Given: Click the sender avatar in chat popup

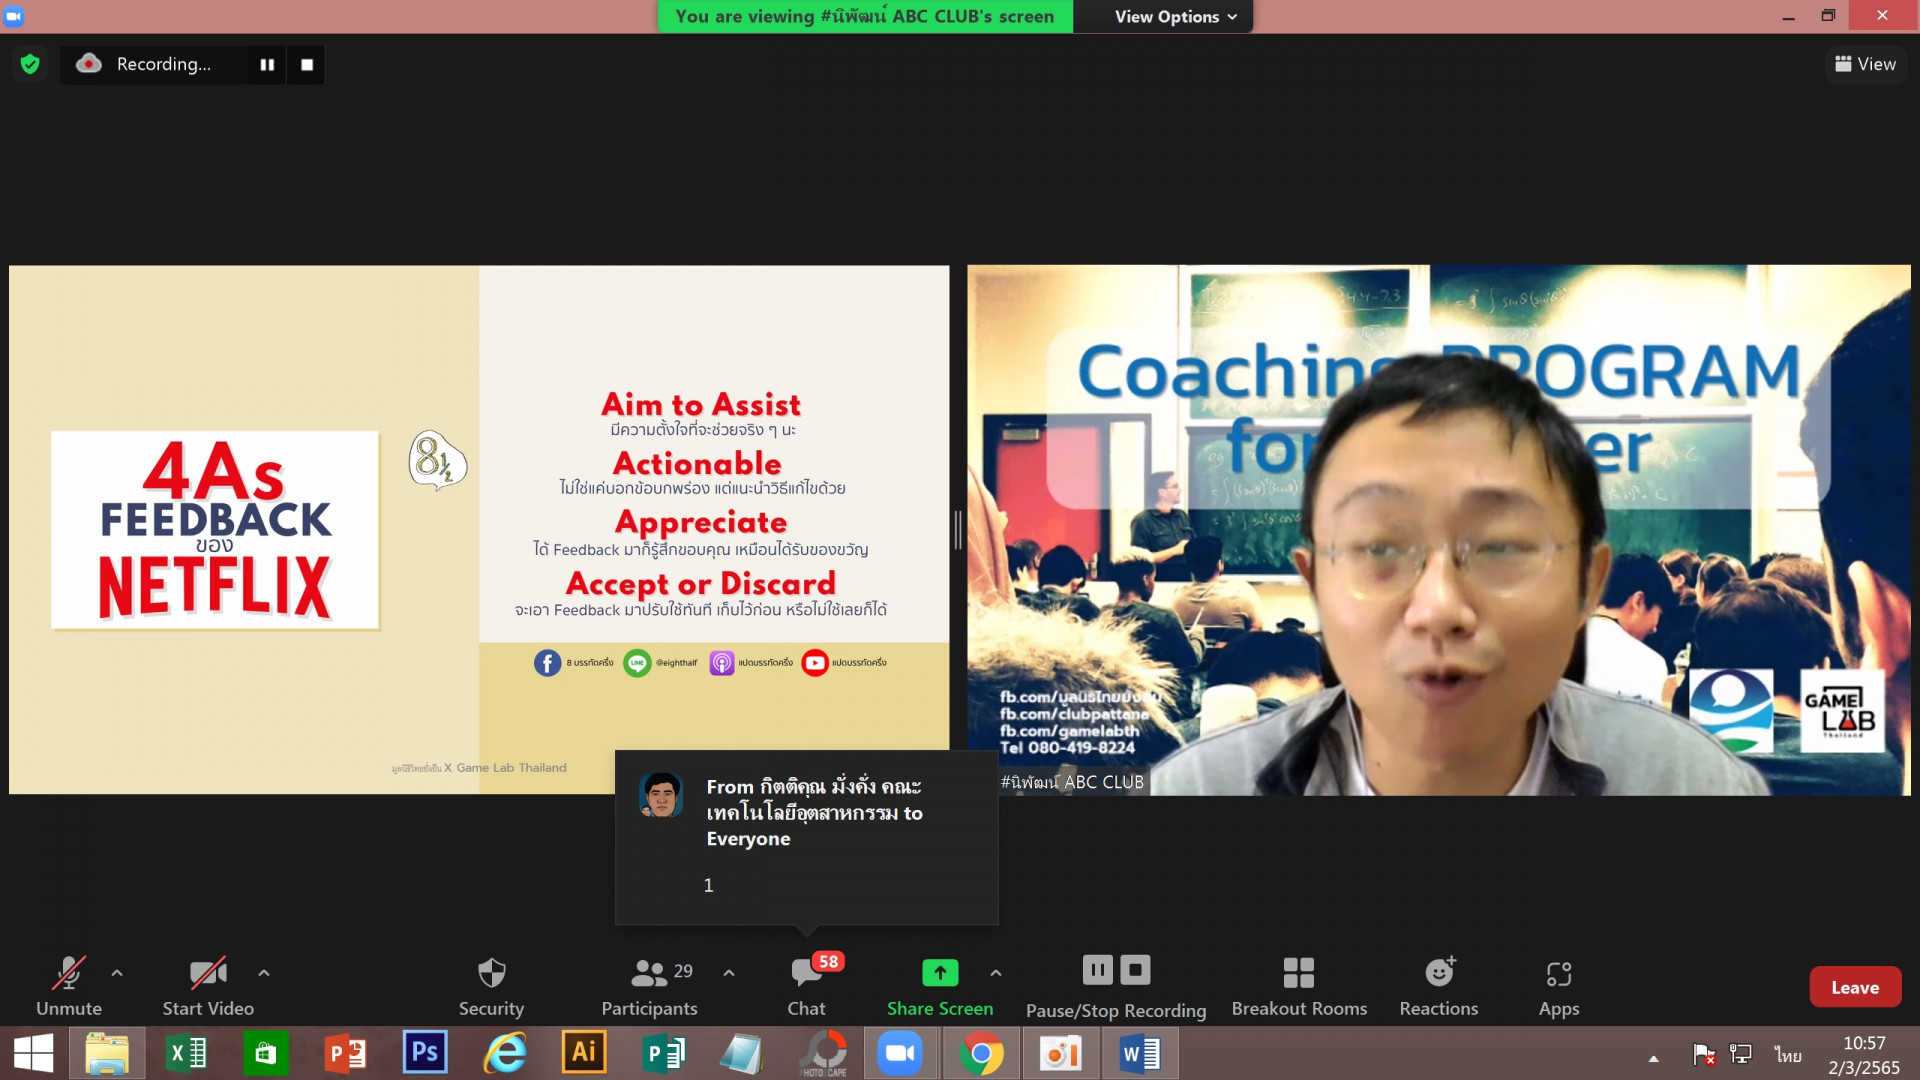Looking at the screenshot, I should click(x=661, y=795).
